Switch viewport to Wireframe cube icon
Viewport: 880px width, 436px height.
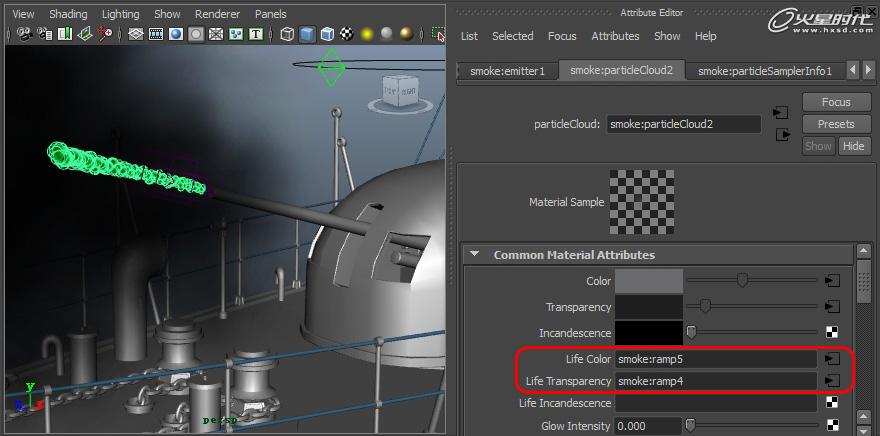tap(287, 34)
